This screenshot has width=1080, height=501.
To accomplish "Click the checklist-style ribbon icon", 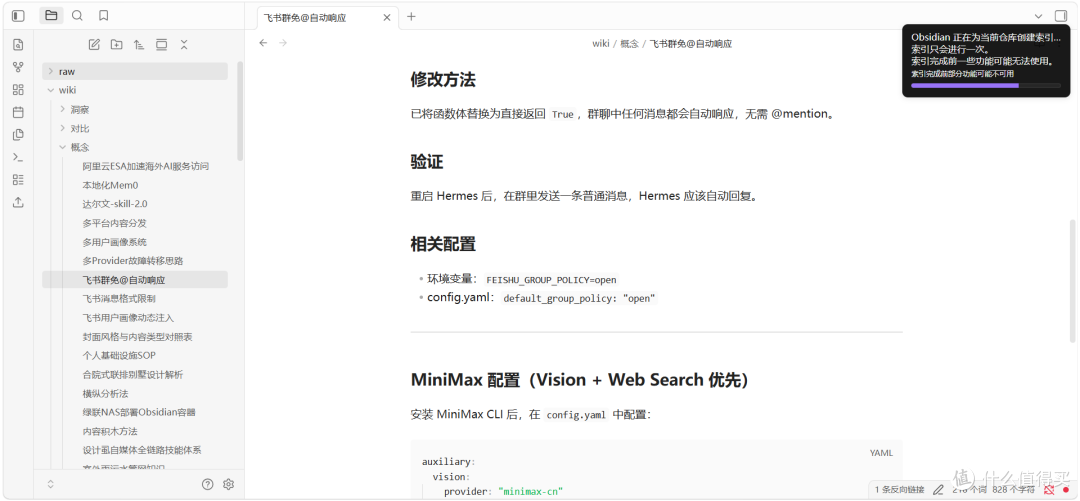I will pos(19,179).
